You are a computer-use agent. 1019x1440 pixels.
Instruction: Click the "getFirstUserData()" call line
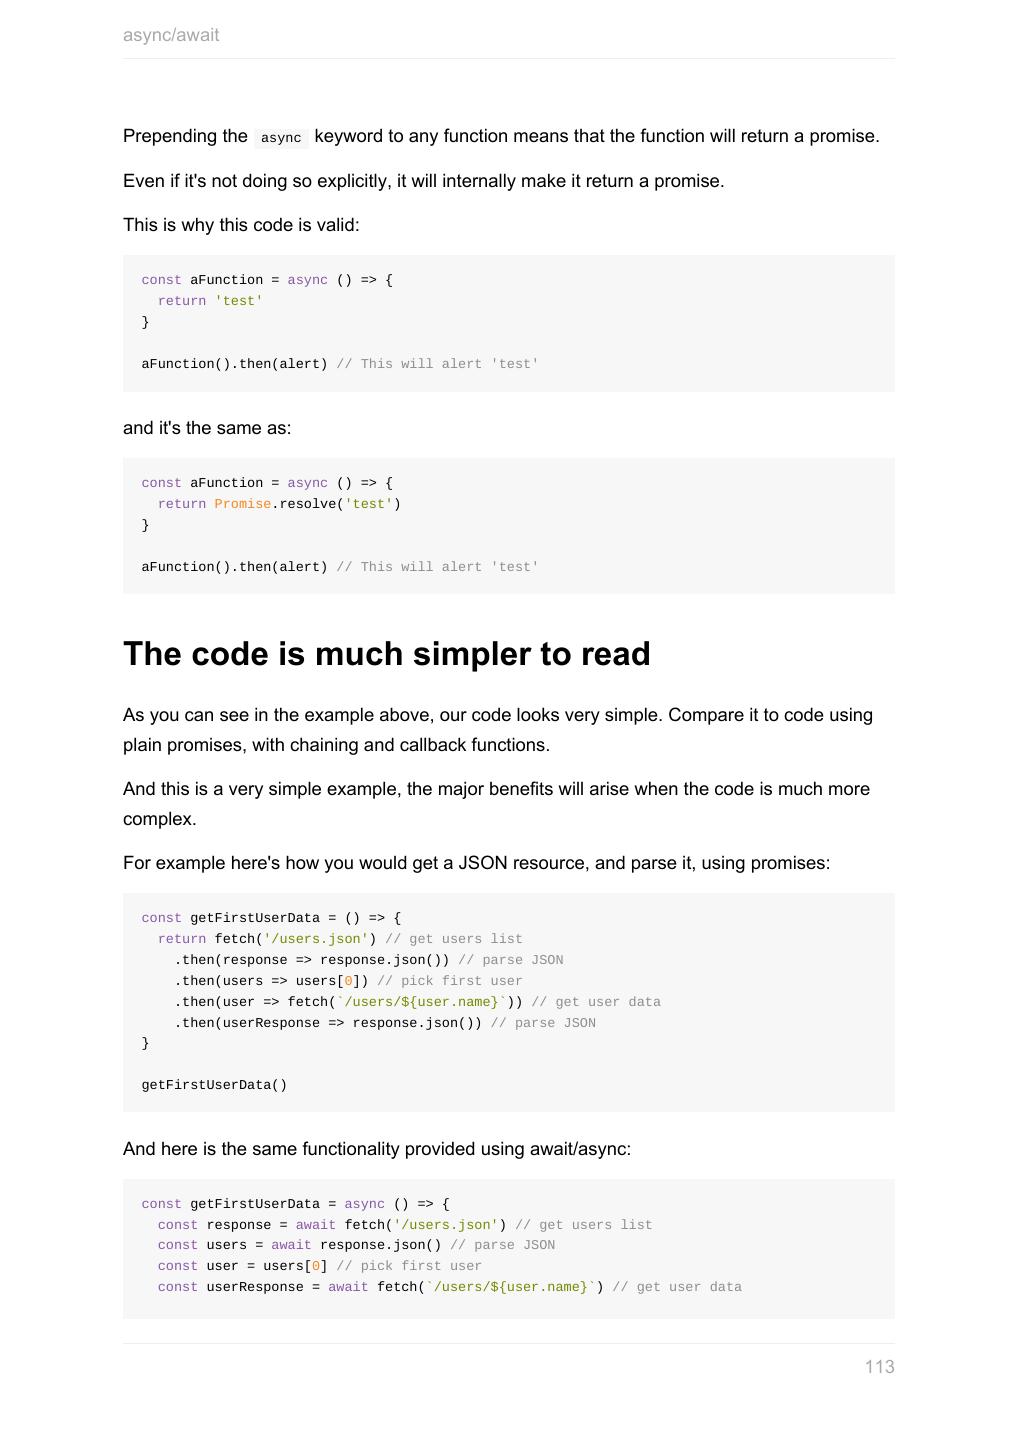[214, 1085]
